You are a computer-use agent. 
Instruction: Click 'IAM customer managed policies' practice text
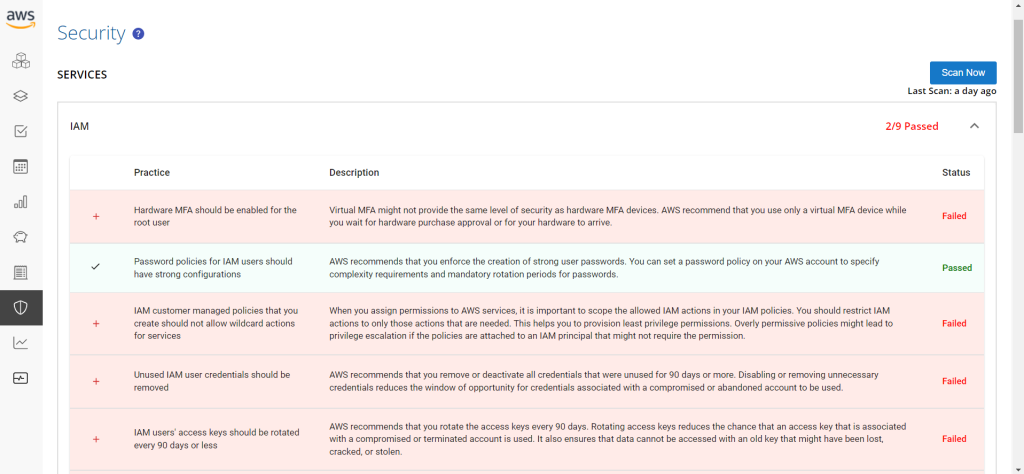coord(216,323)
